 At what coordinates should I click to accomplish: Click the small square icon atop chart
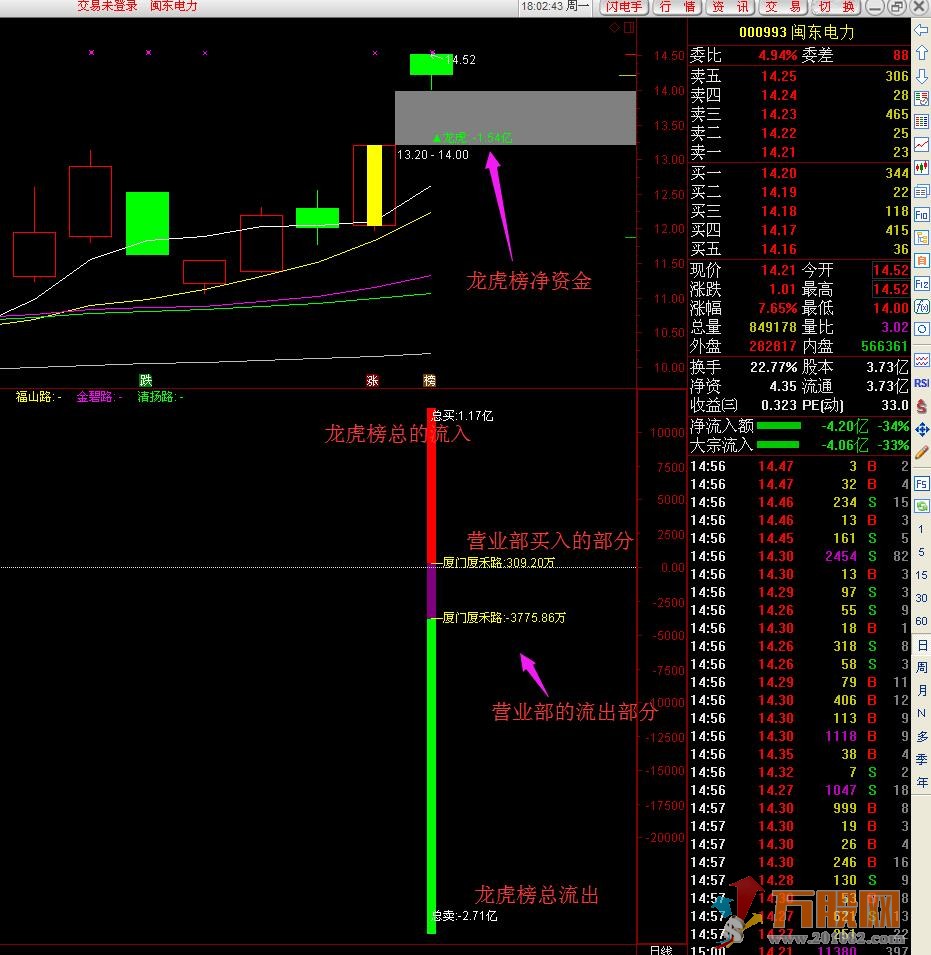tap(628, 27)
